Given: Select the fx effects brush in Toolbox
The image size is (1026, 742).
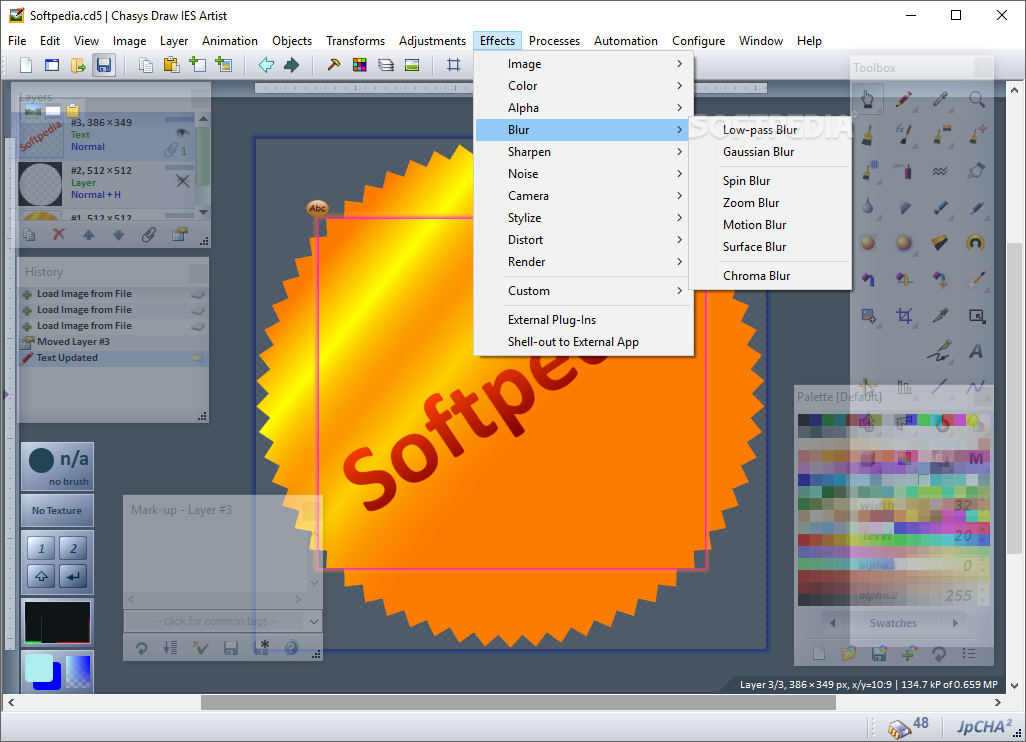Looking at the screenshot, I should (904, 135).
